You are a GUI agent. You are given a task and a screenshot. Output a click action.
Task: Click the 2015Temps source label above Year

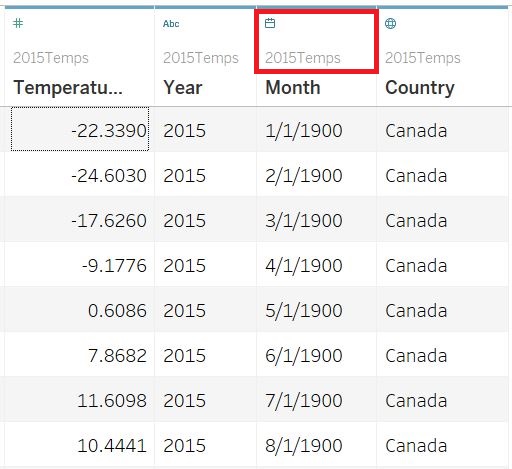(x=201, y=58)
